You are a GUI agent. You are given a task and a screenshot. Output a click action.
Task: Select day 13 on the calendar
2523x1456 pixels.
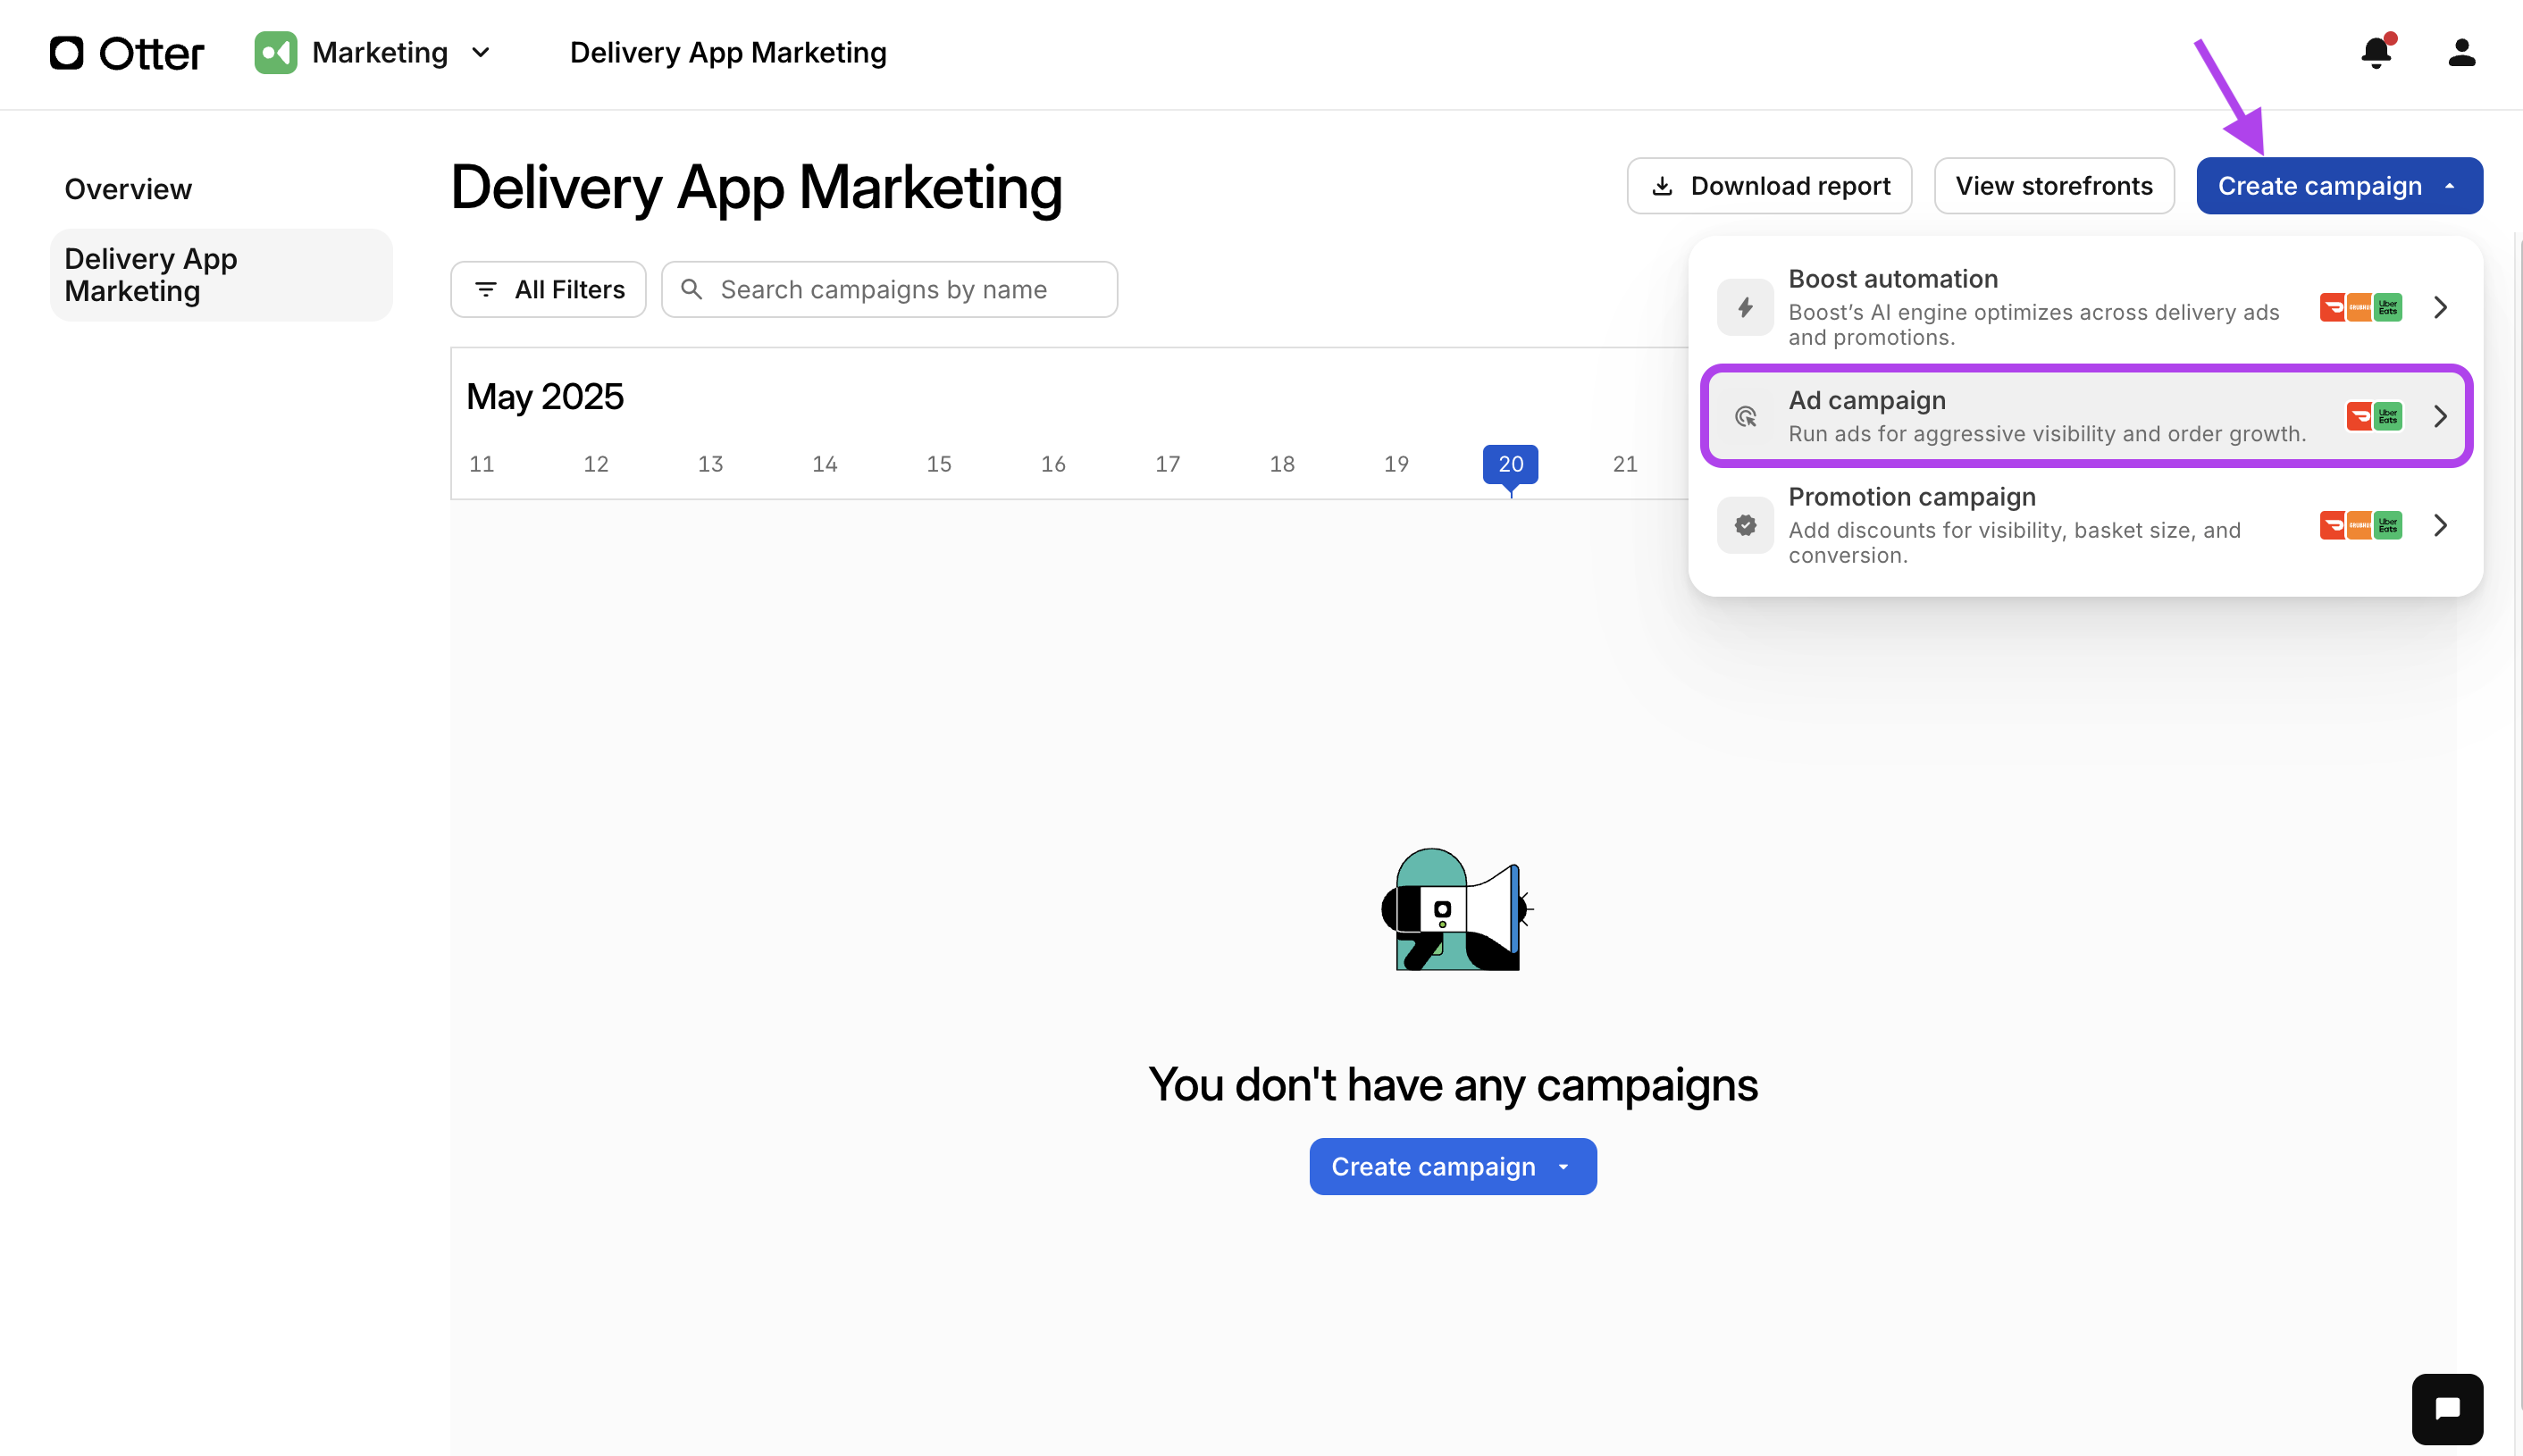click(x=710, y=464)
